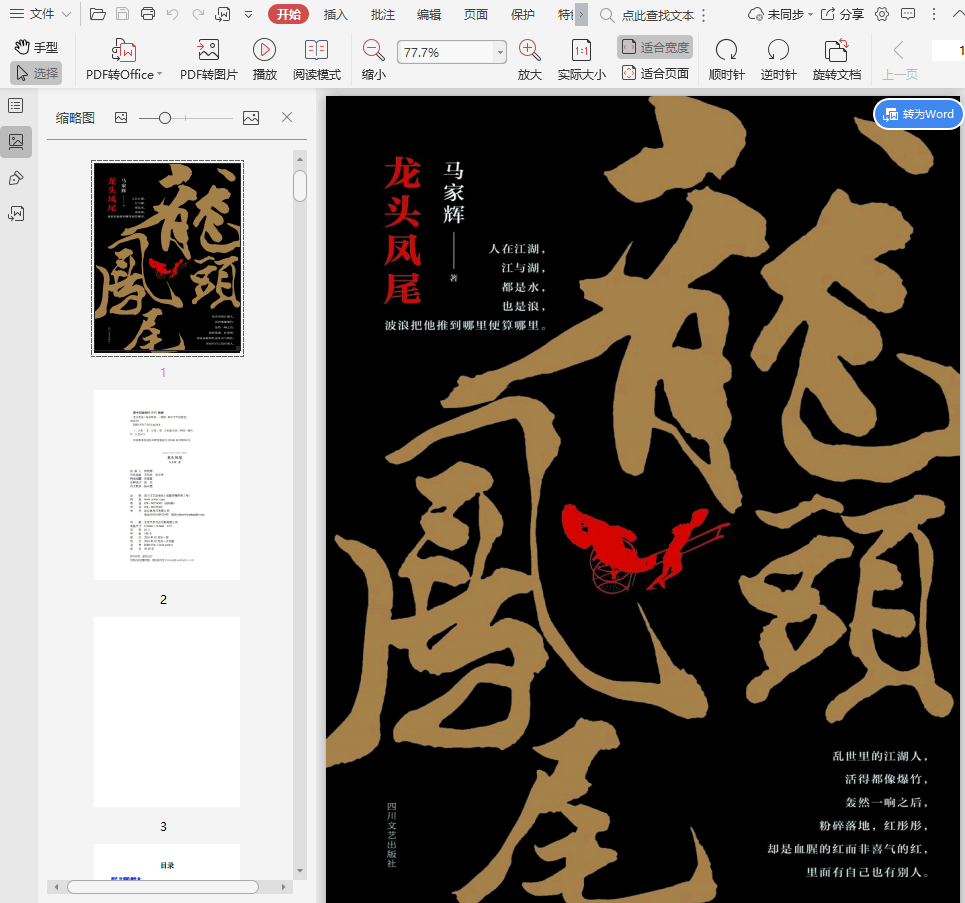
Task: Click small thumbnail size icon
Action: click(x=121, y=118)
